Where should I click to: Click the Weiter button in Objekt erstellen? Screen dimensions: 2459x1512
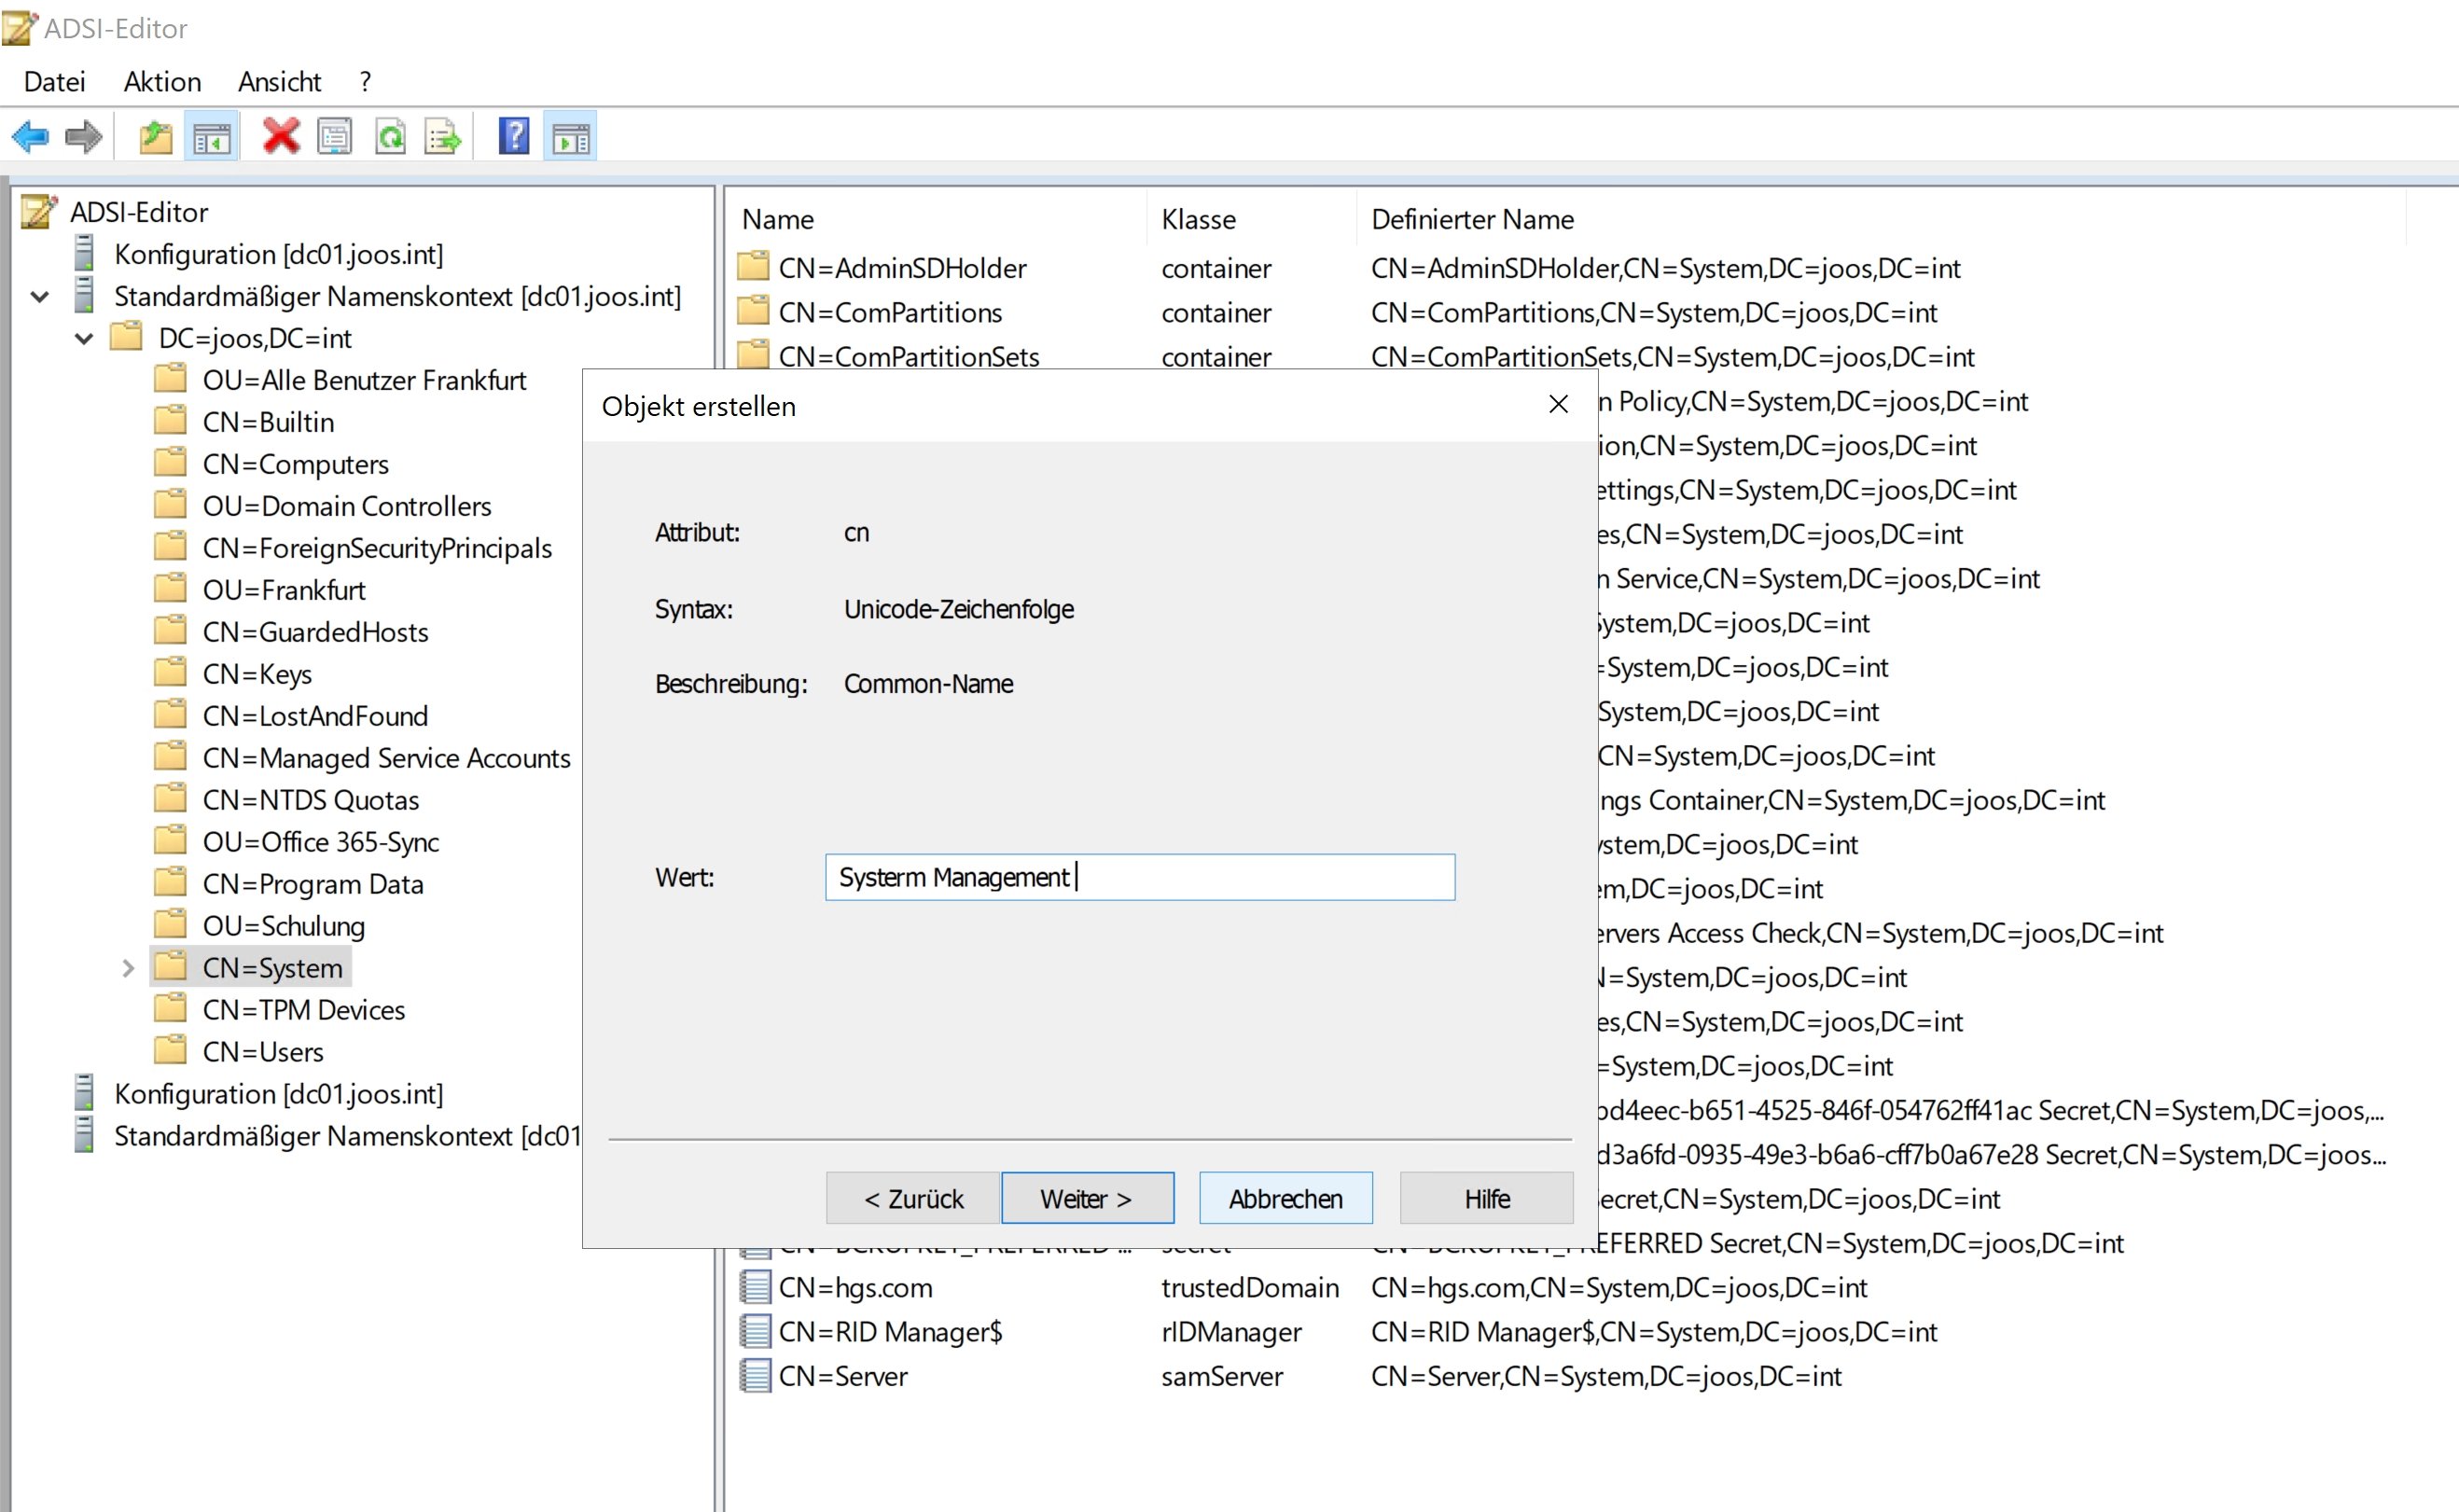pyautogui.click(x=1087, y=1197)
